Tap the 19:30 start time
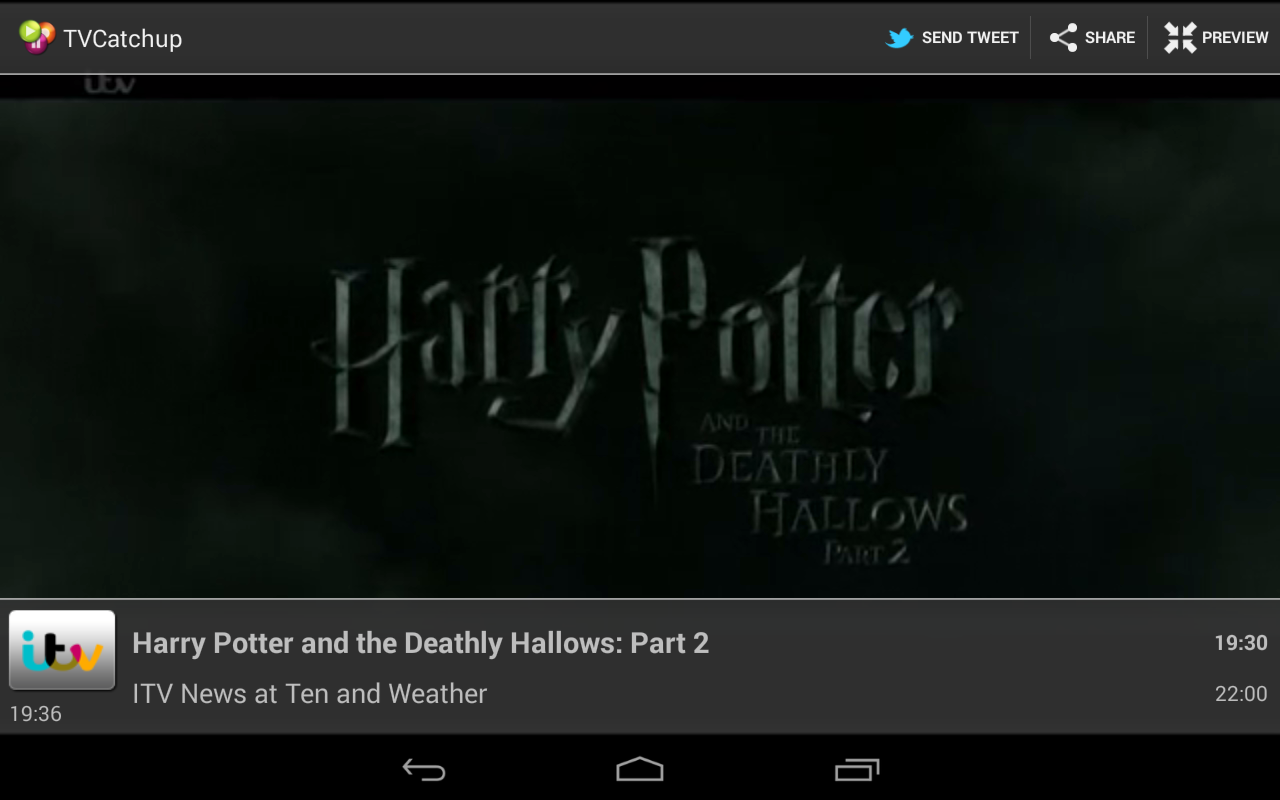Image resolution: width=1280 pixels, height=800 pixels. [1241, 643]
